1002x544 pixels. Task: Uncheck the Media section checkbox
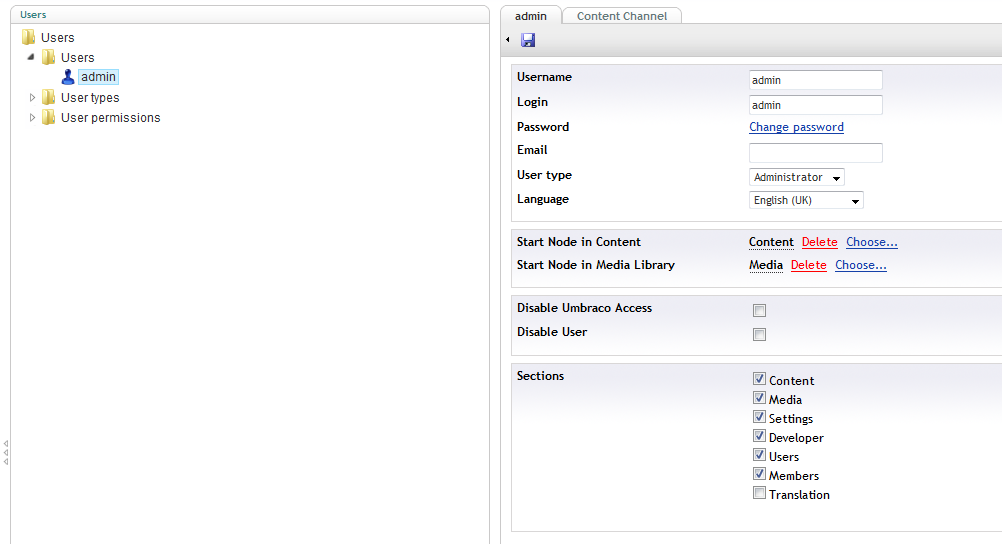coord(759,398)
